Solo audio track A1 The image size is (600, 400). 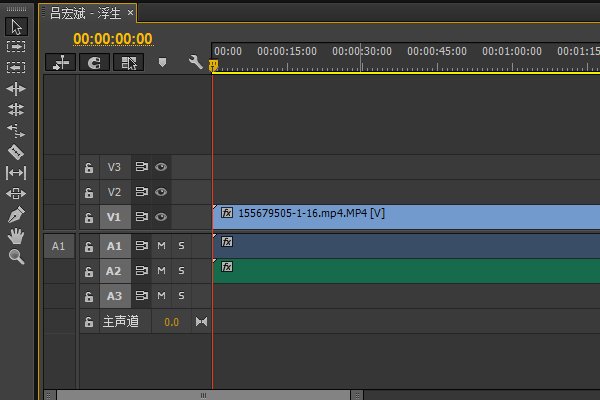click(x=181, y=246)
